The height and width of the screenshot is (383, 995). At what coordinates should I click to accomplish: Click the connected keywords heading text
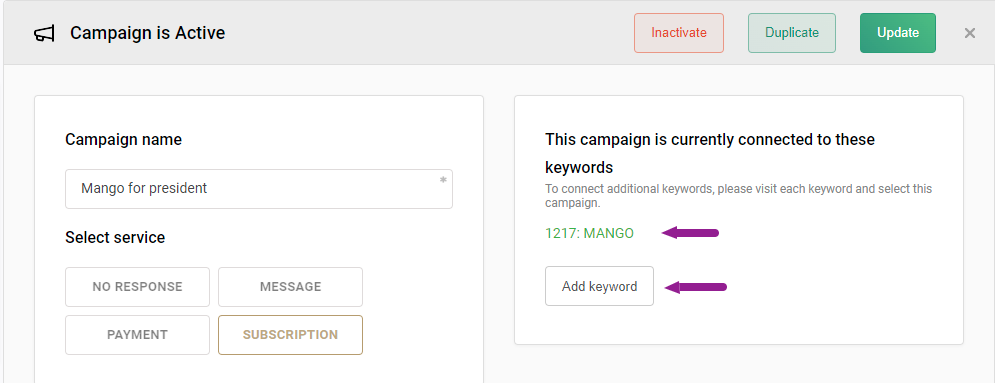click(709, 153)
